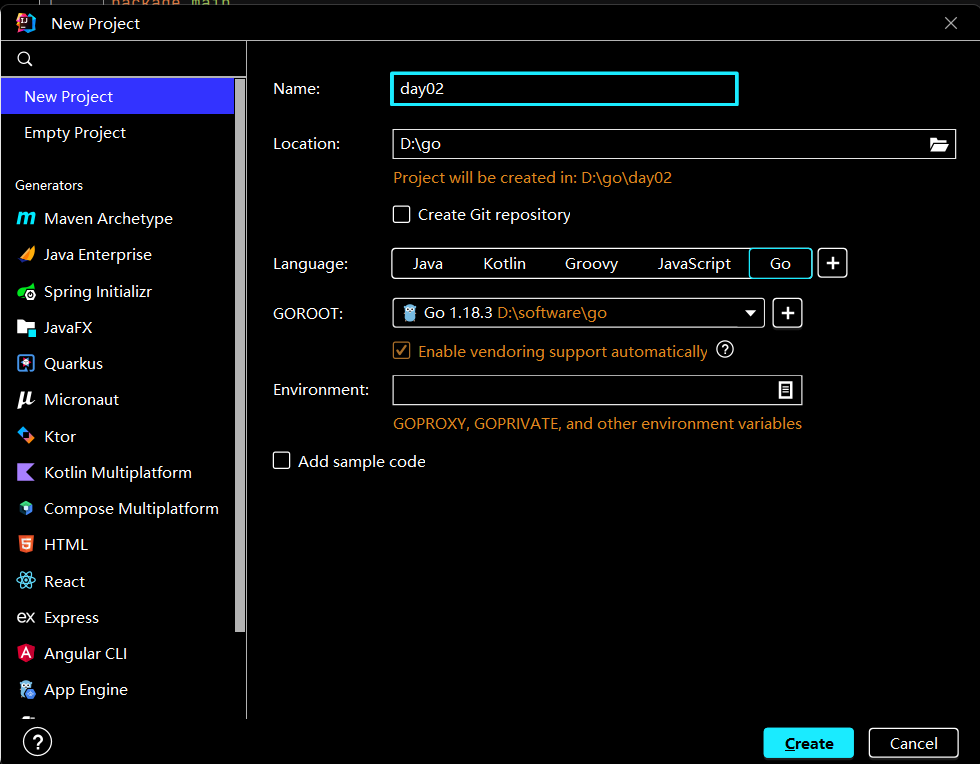The height and width of the screenshot is (764, 980).
Task: Click the Quarkus generator icon
Action: pyautogui.click(x=26, y=363)
